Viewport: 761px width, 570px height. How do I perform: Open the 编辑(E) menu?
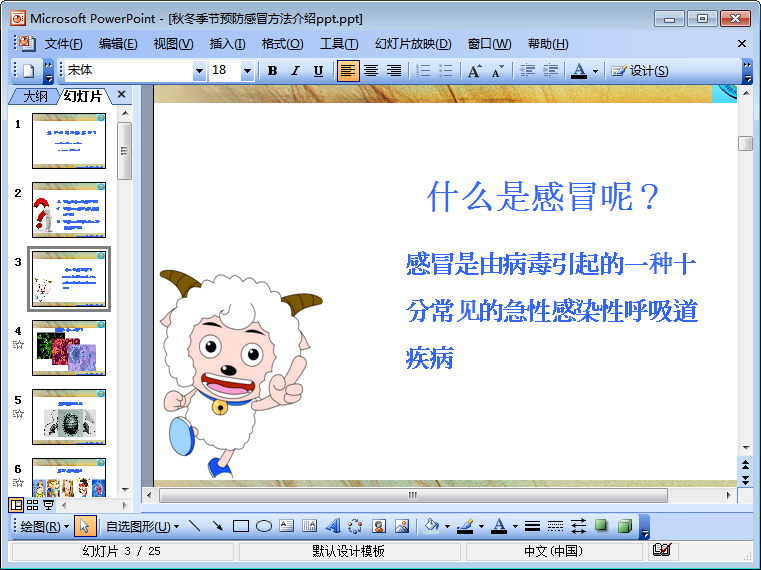click(x=118, y=44)
